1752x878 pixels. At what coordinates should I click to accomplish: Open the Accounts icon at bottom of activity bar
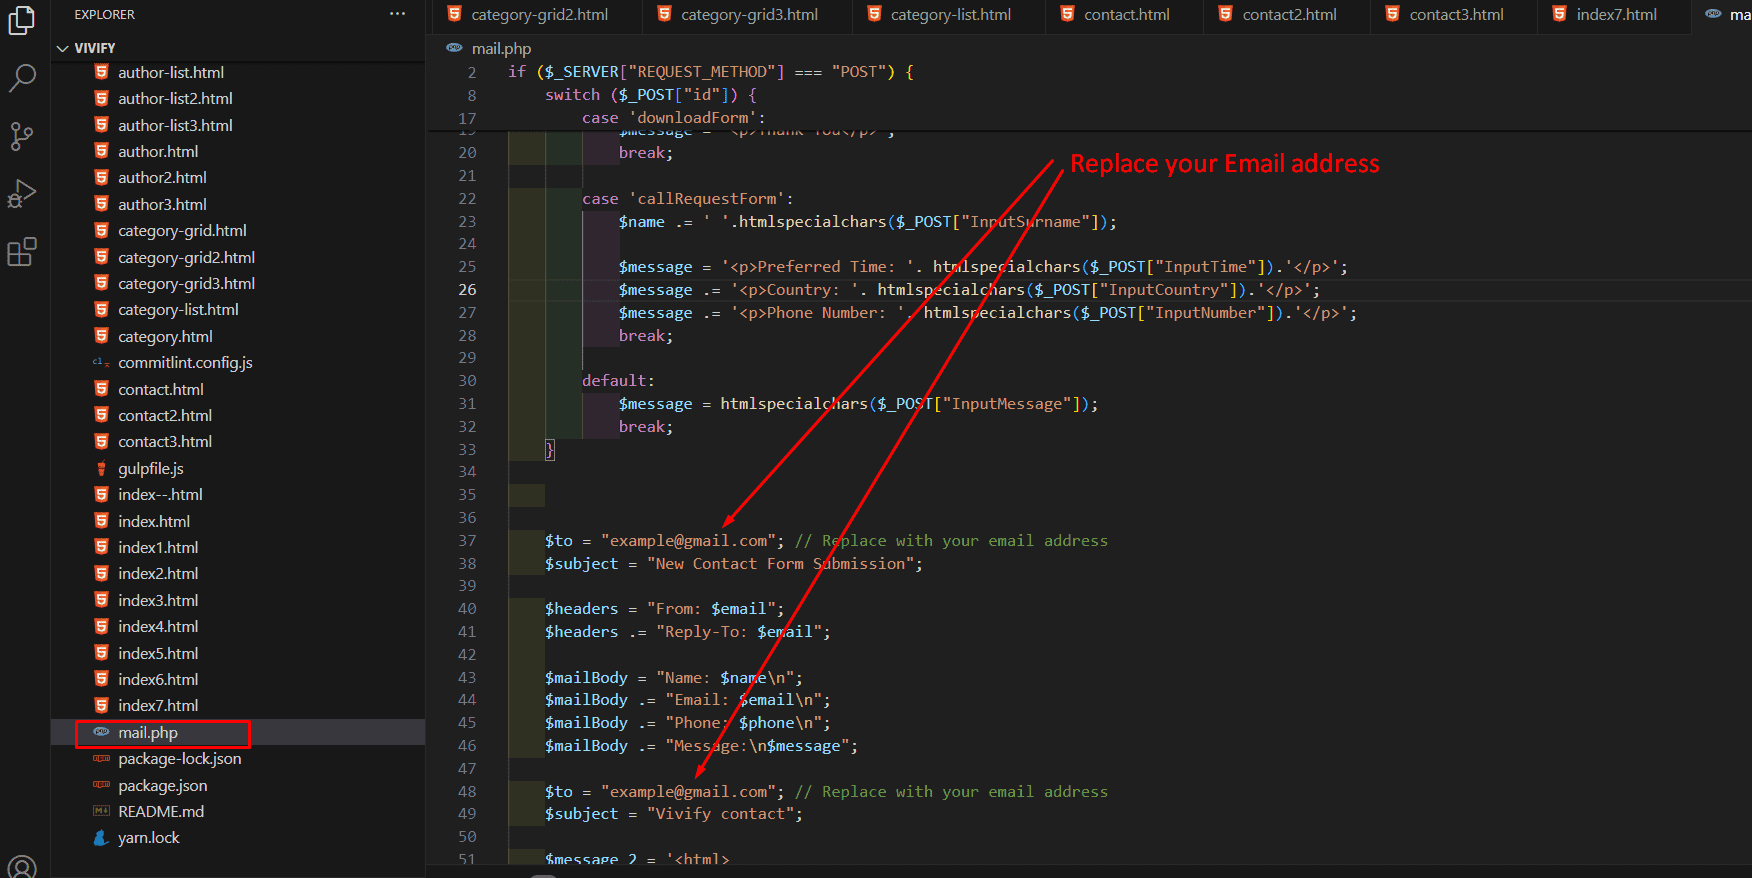pos(21,866)
